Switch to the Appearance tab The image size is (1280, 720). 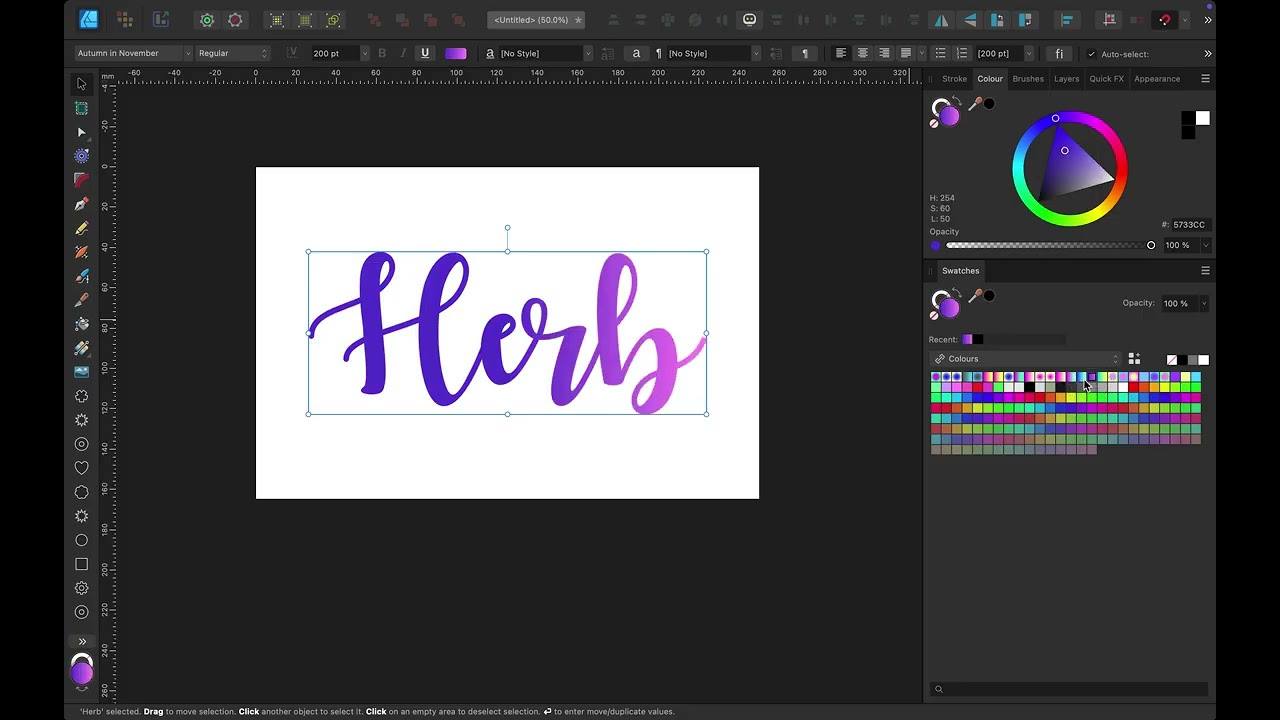click(1157, 79)
